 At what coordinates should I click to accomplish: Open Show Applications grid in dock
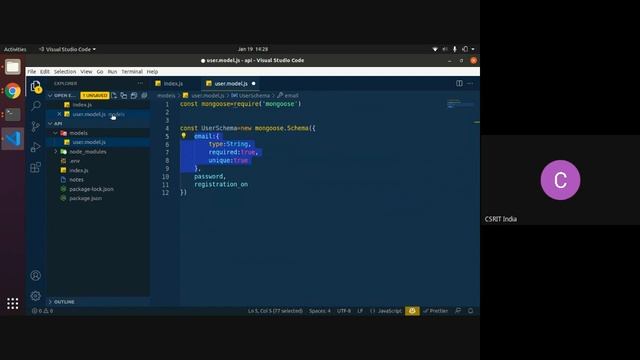13,303
